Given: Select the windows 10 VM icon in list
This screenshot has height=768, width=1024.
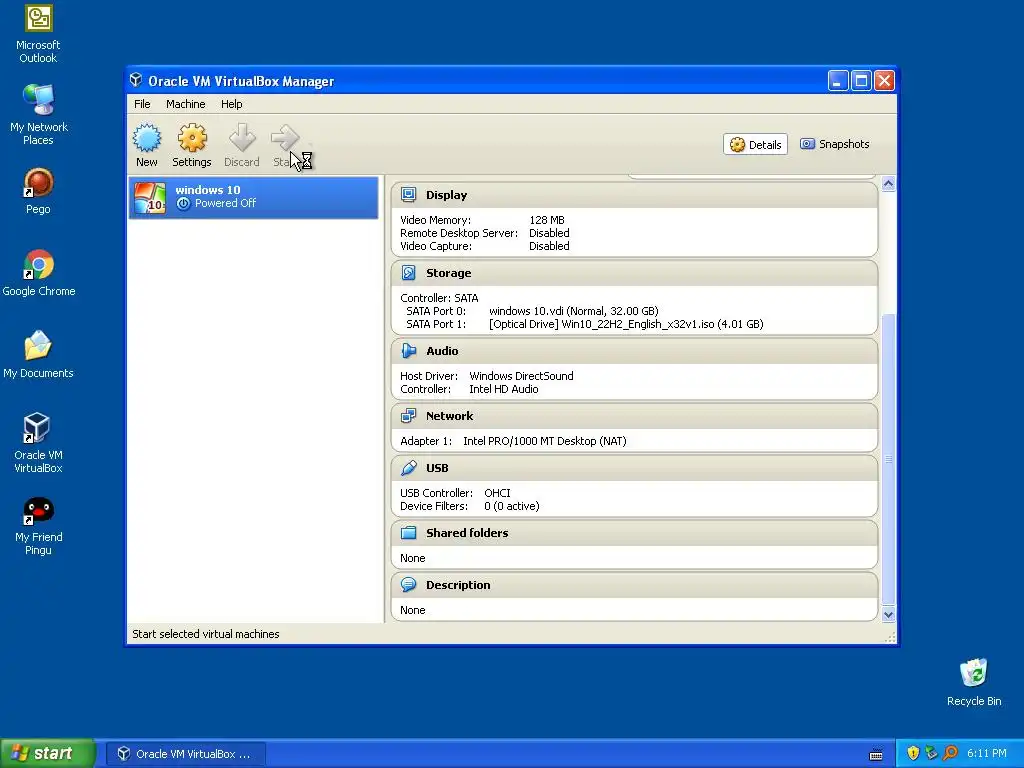Looking at the screenshot, I should pyautogui.click(x=150, y=198).
